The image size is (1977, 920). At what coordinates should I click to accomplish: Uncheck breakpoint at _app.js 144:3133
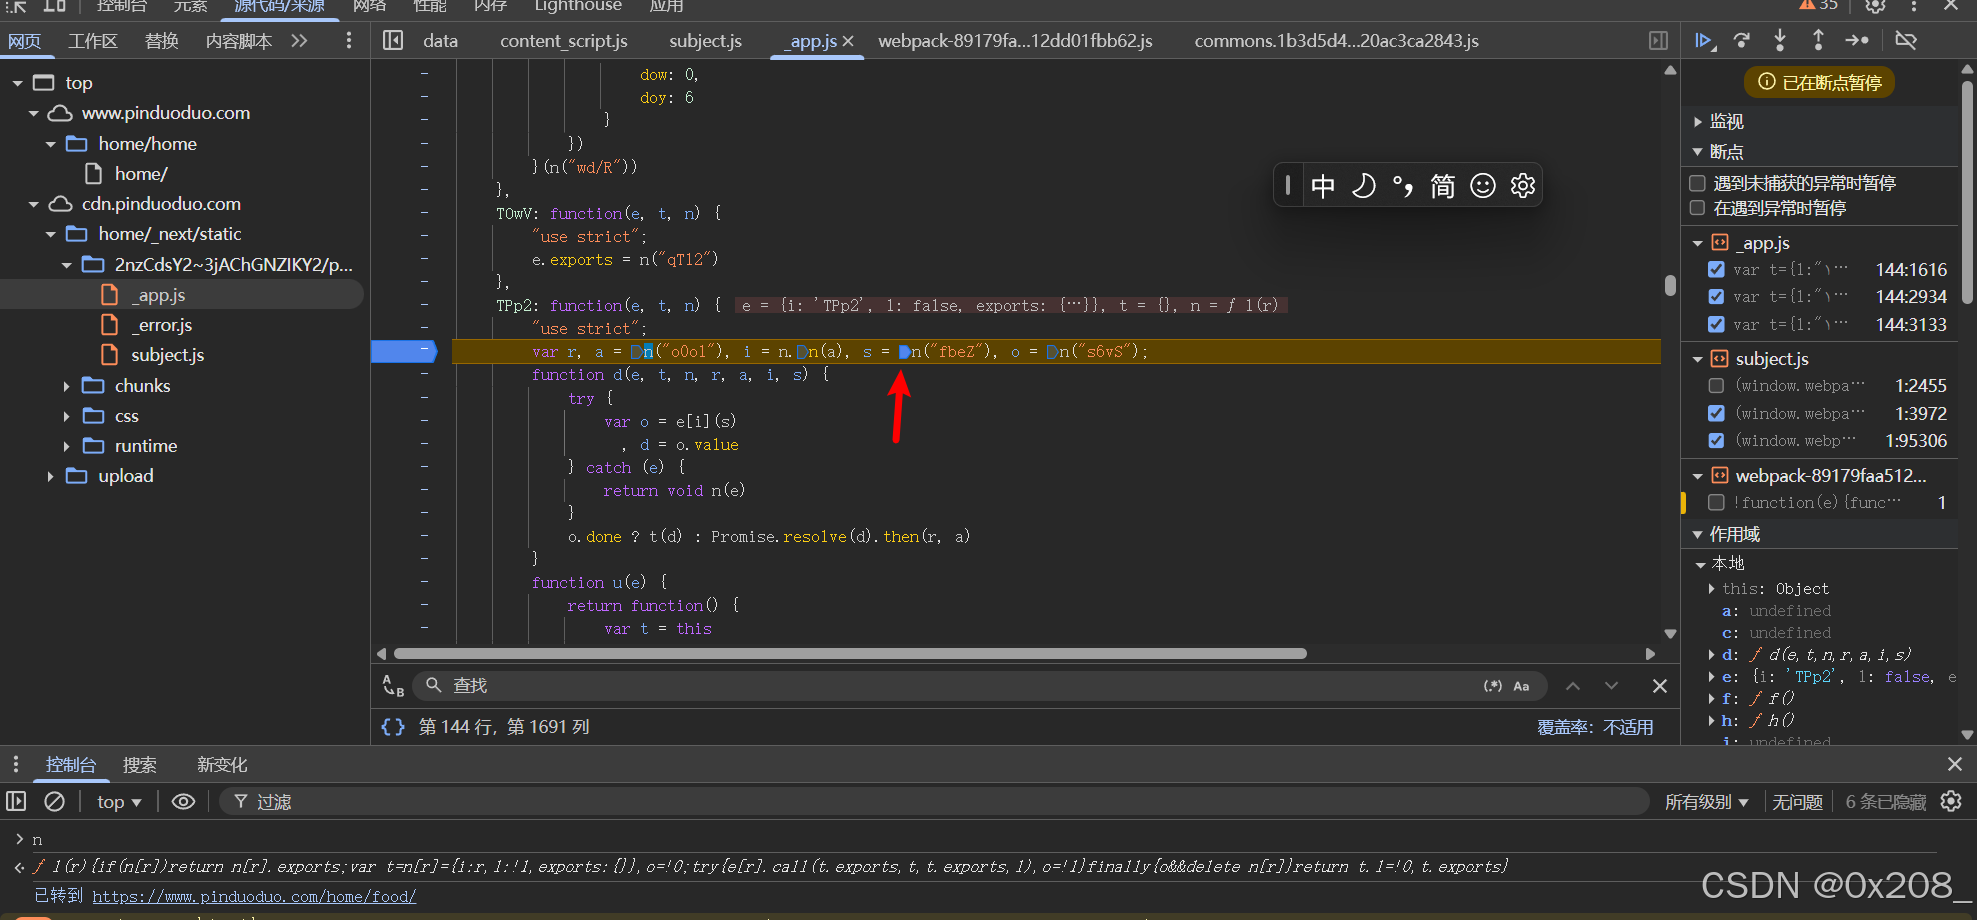coord(1716,324)
